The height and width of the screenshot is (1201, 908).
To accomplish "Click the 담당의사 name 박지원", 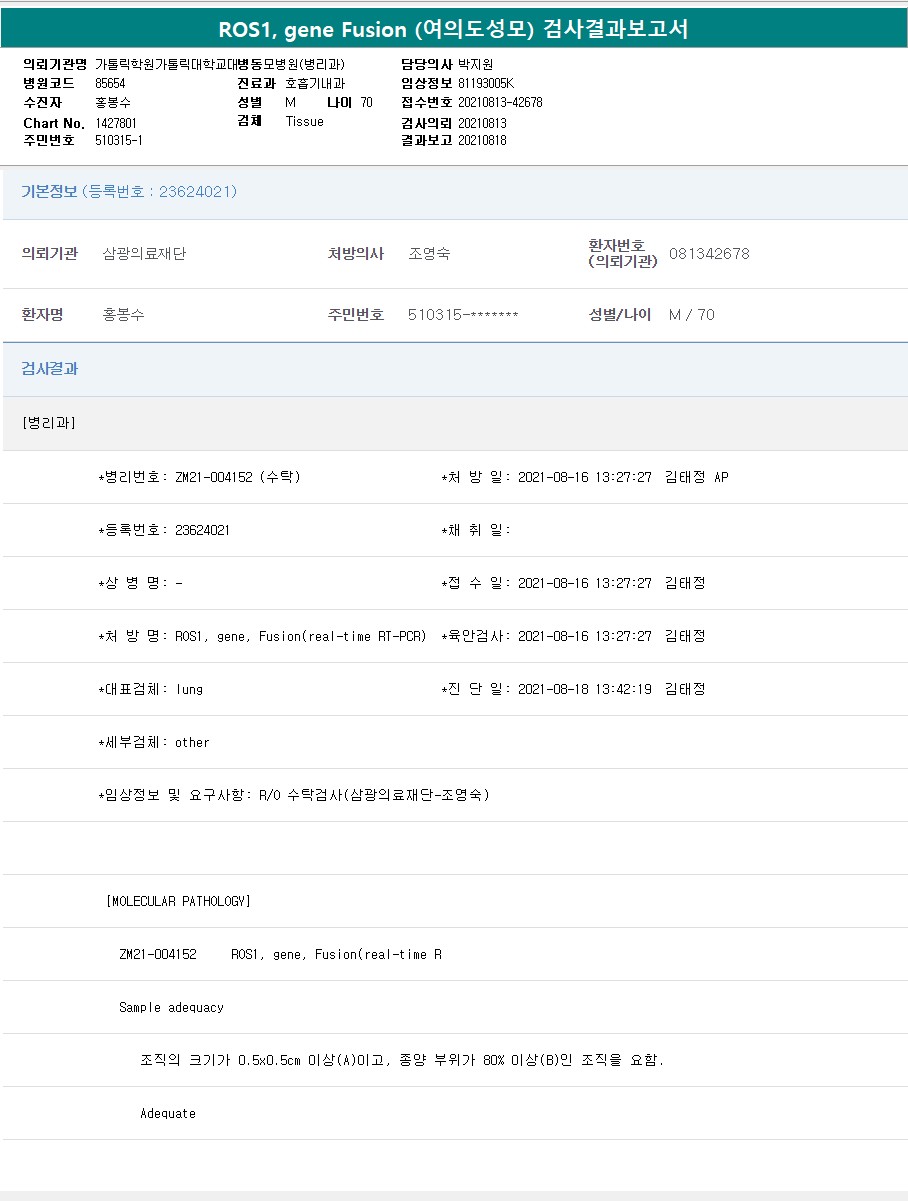I will [x=476, y=64].
